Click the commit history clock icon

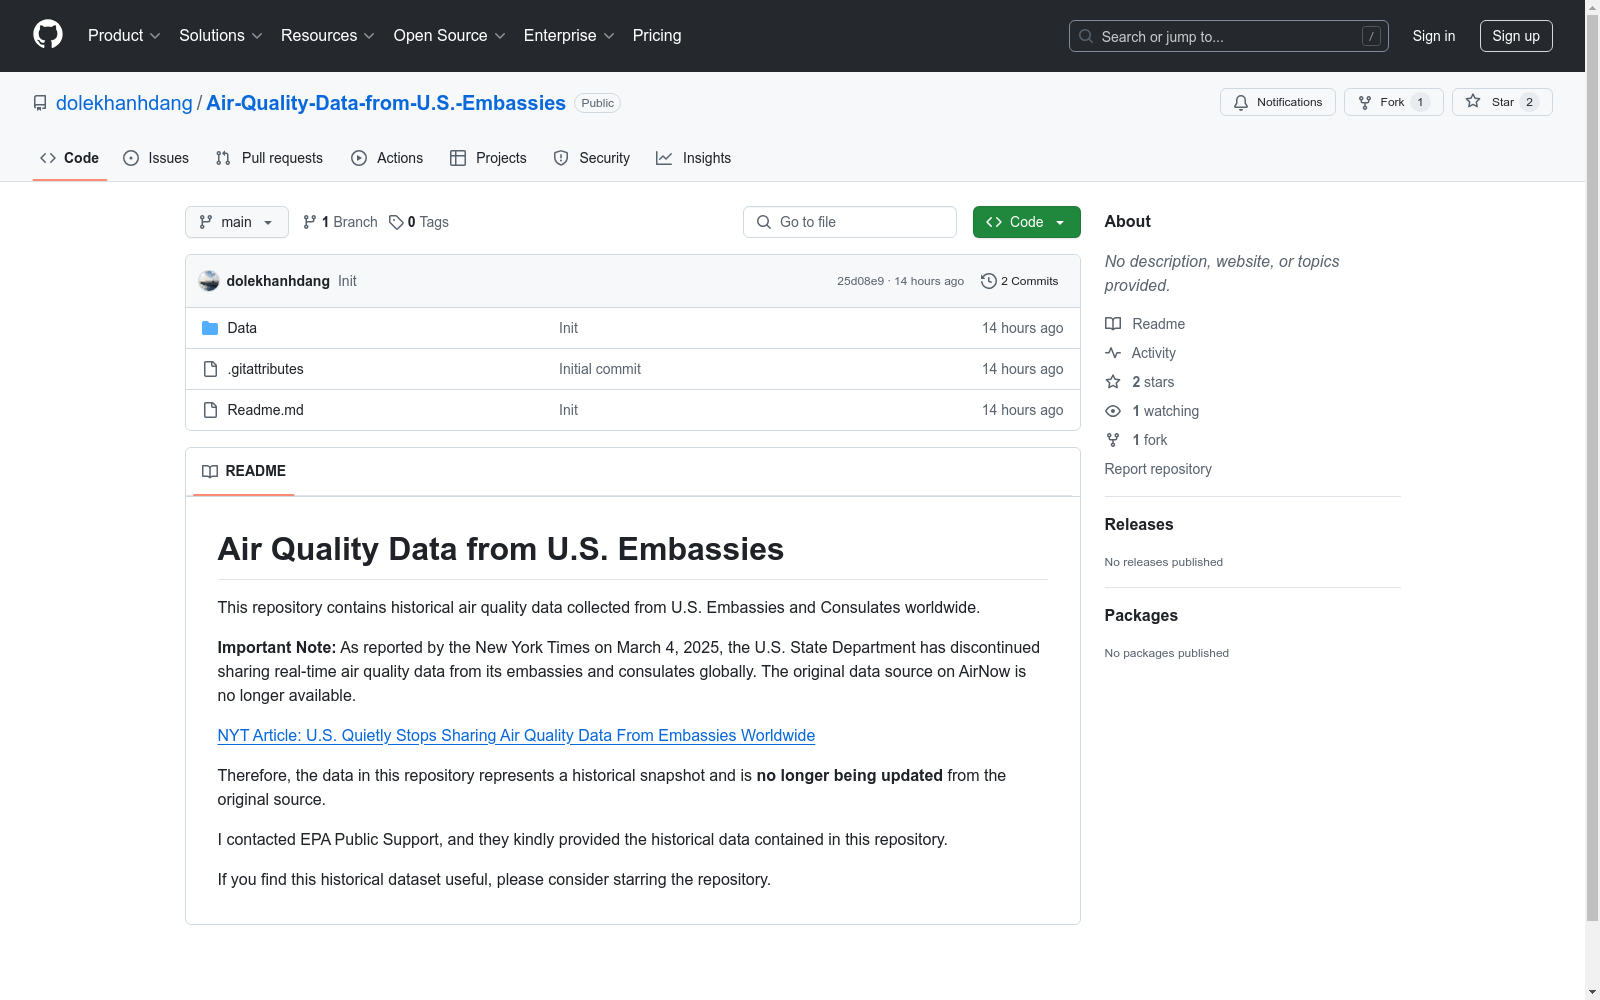click(989, 281)
